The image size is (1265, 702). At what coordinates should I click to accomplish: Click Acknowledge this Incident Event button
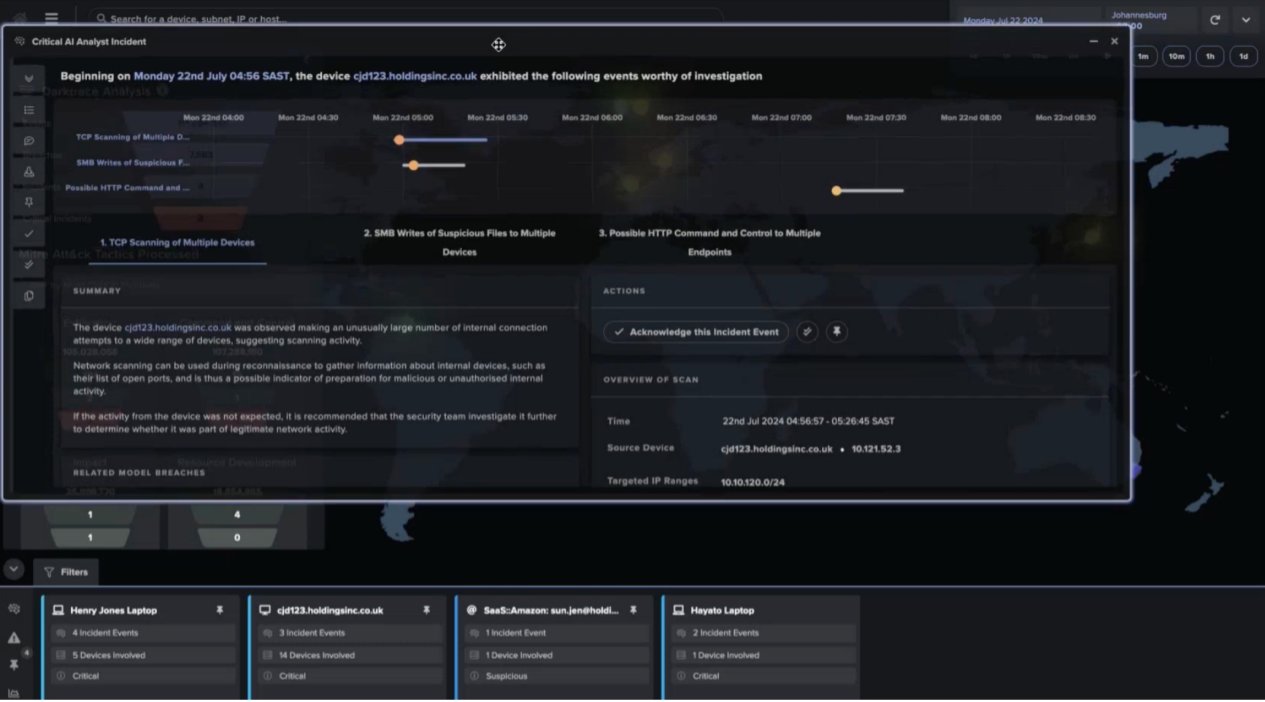tap(696, 332)
